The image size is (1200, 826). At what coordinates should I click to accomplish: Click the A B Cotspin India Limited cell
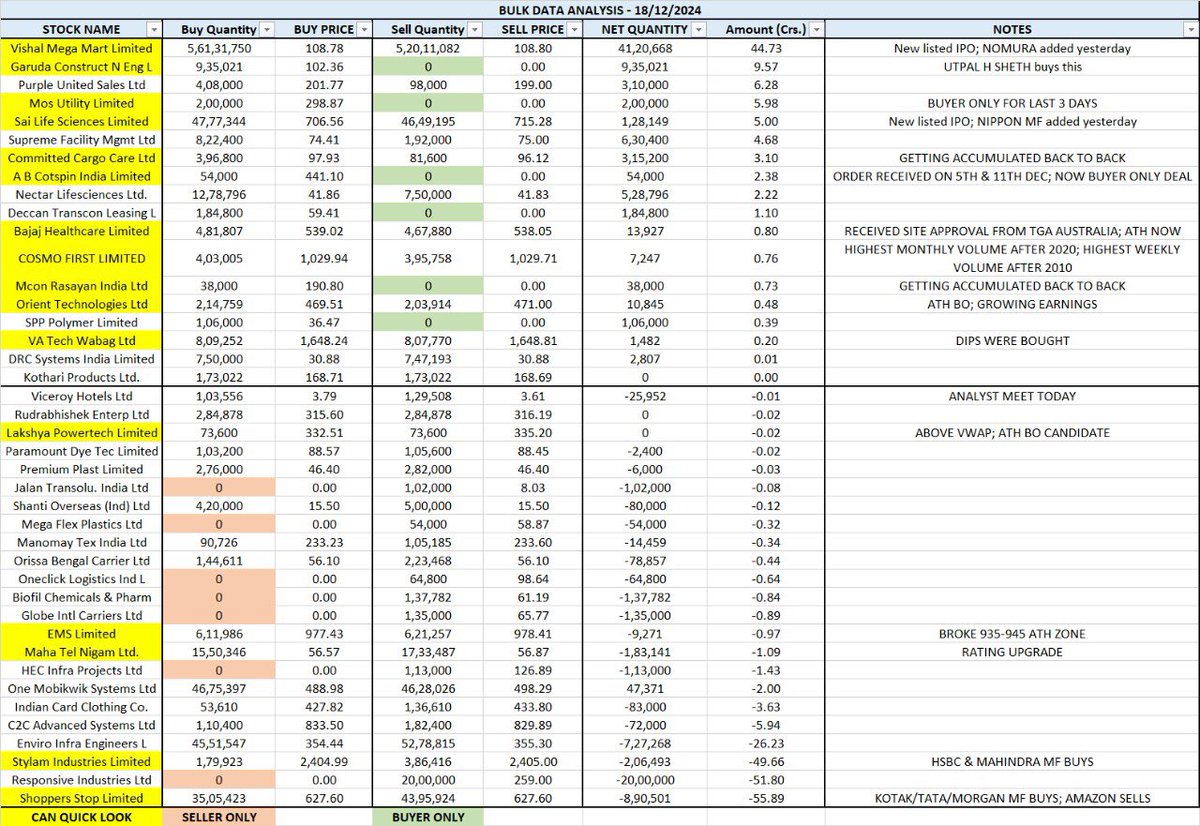(83, 176)
